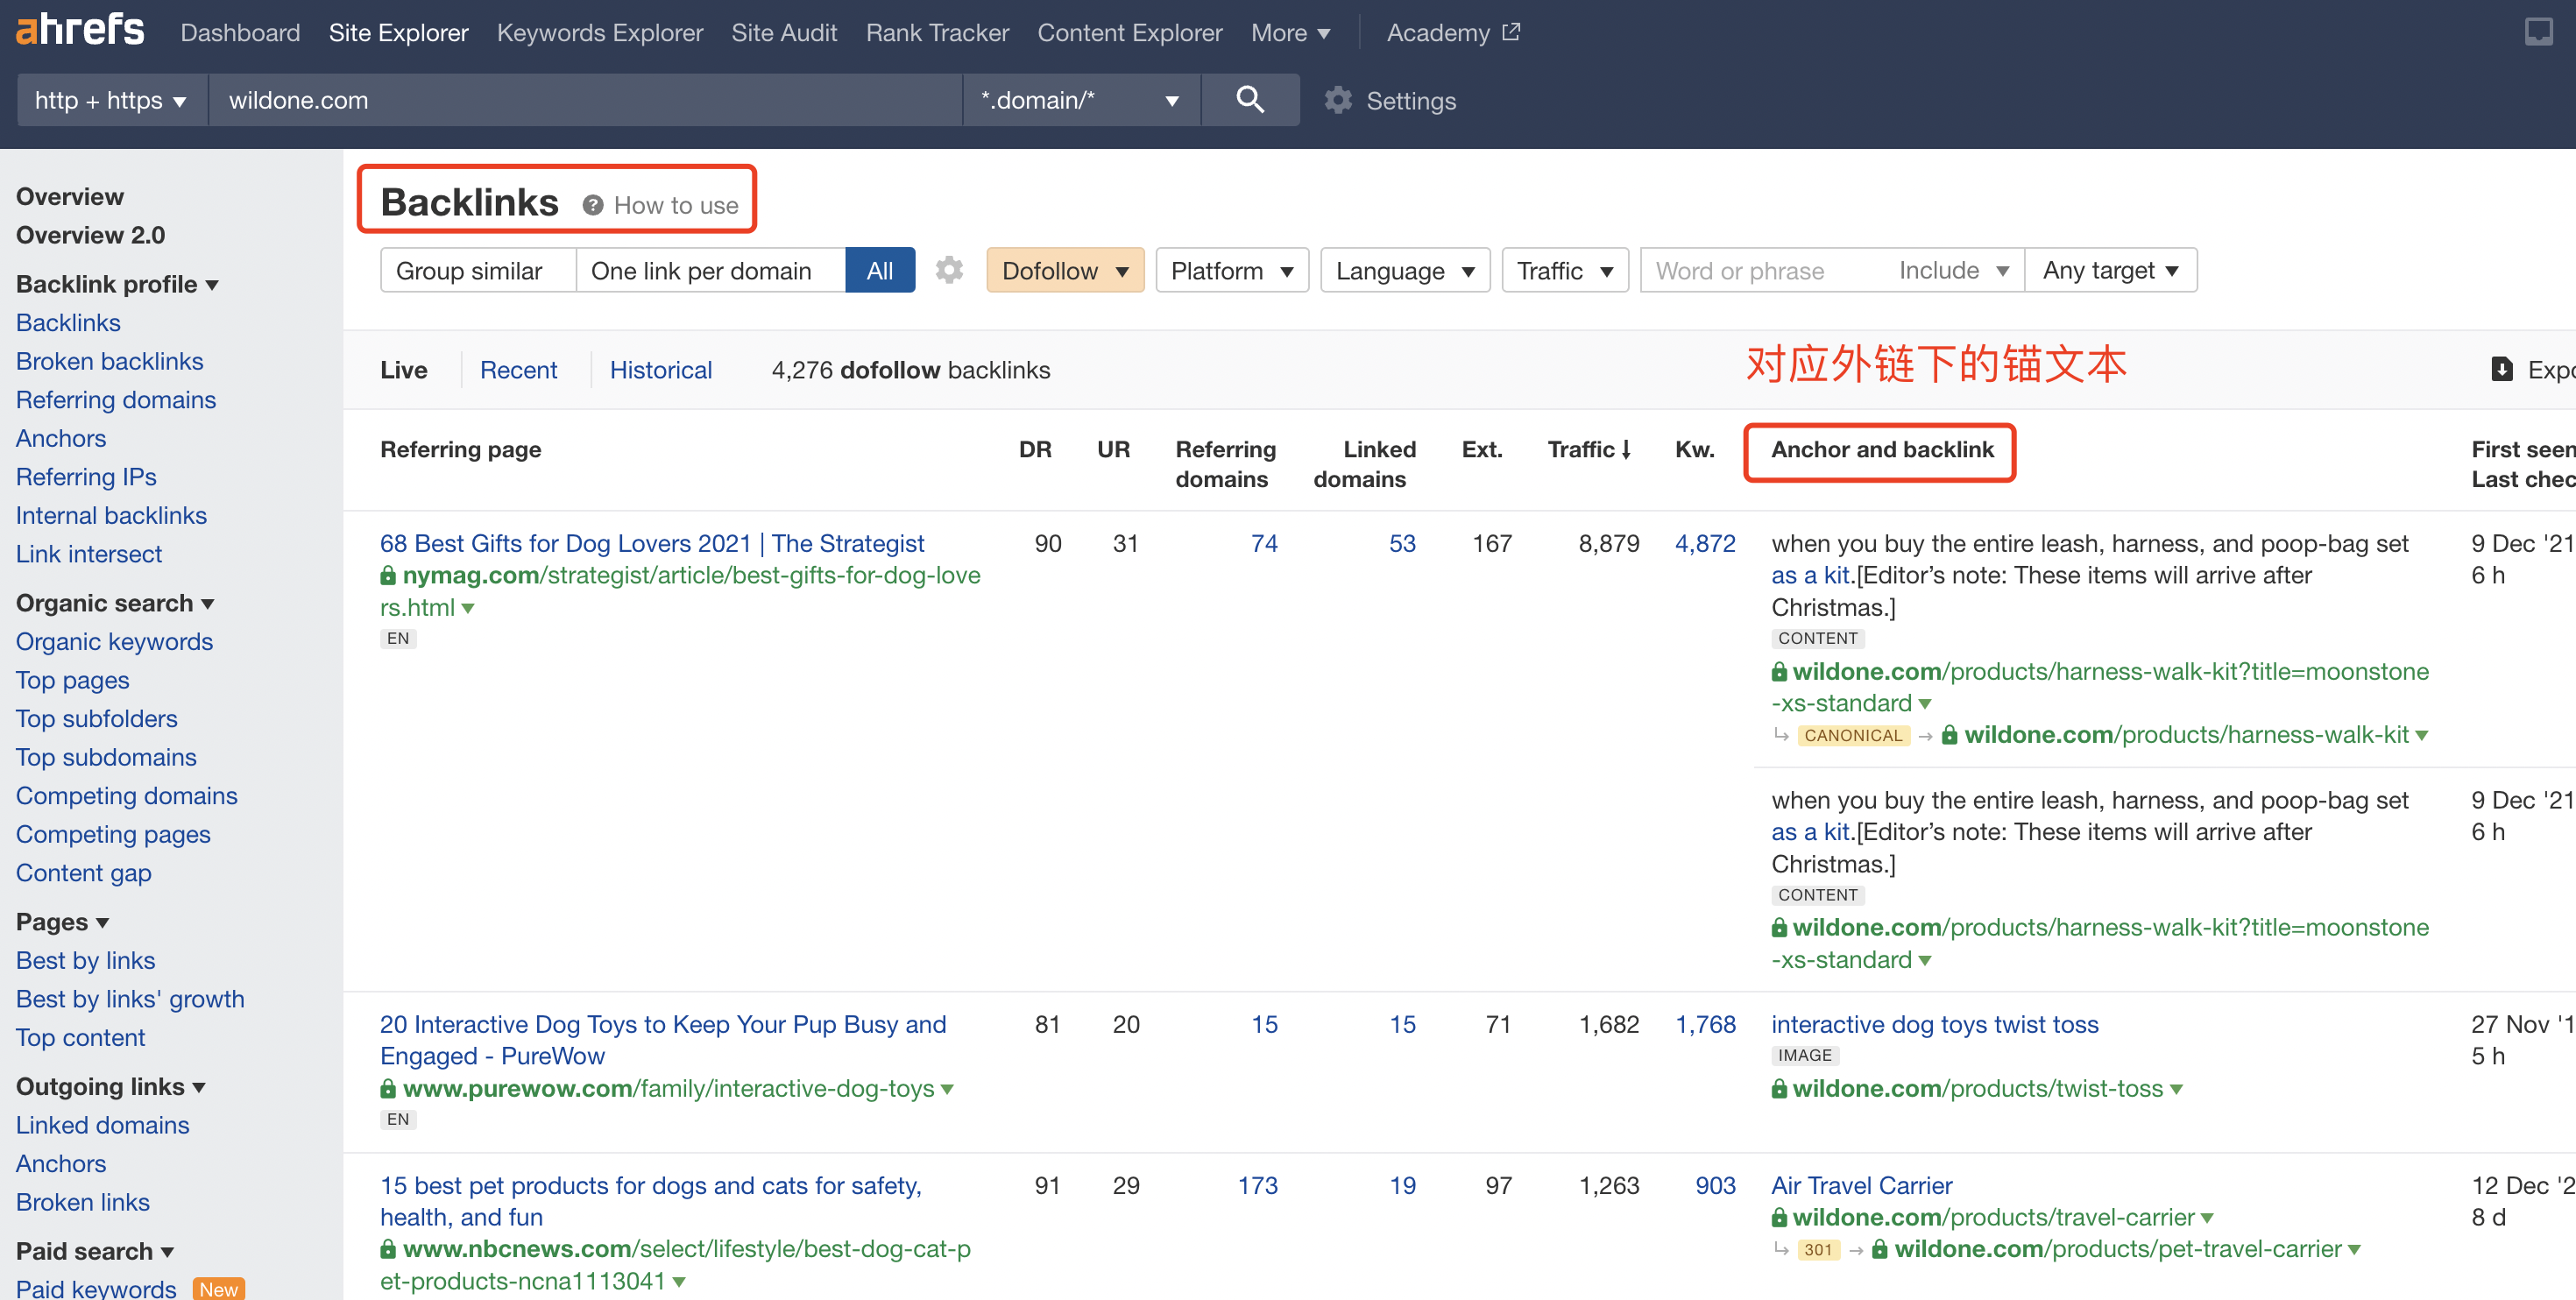The height and width of the screenshot is (1300, 2576).
Task: Open the *.domain/* mode dropdown
Action: [1081, 100]
